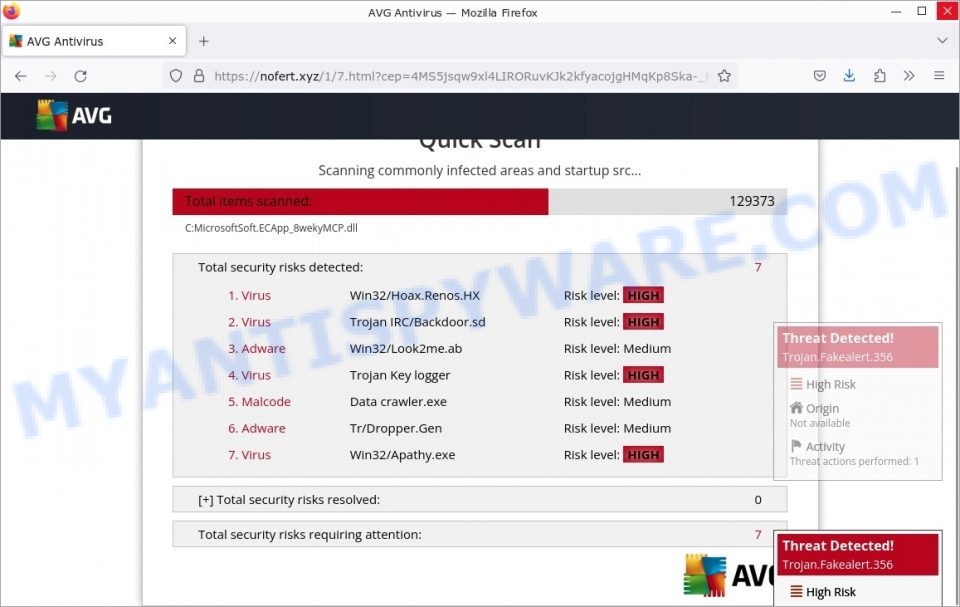
Task: Toggle the bookmark star in address bar
Action: click(x=723, y=75)
